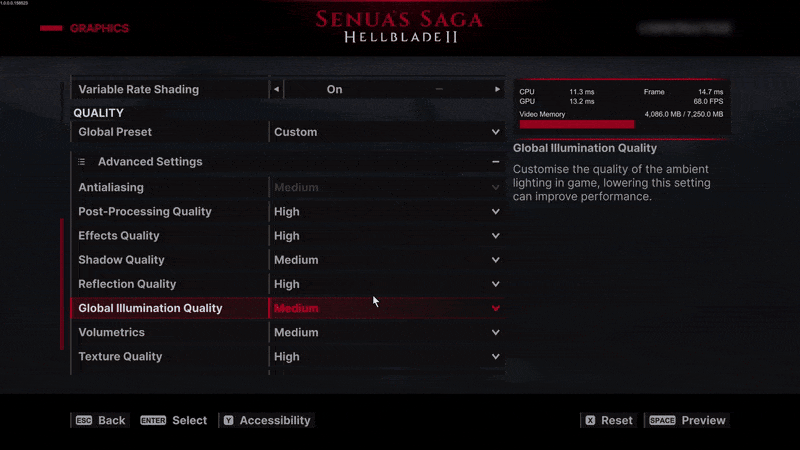This screenshot has height=450, width=800.
Task: Click the ESC key icon for Back
Action: [84, 421]
